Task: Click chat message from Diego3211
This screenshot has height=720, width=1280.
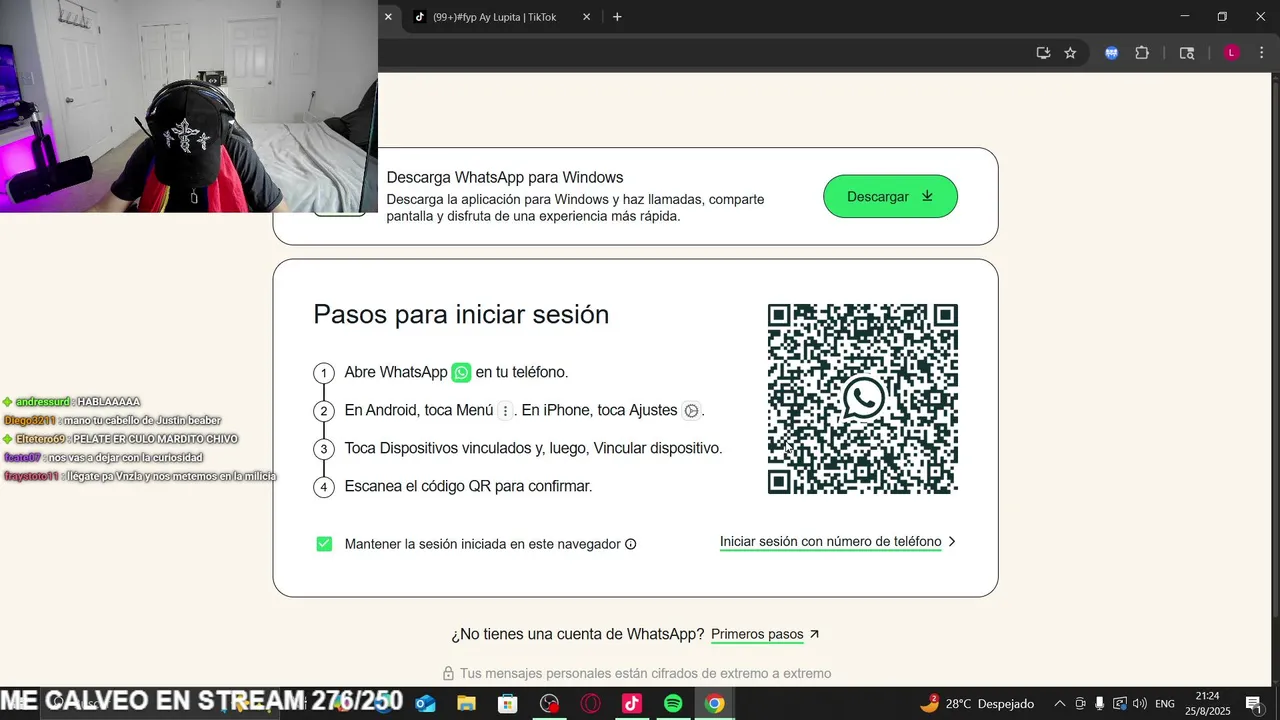Action: point(112,421)
